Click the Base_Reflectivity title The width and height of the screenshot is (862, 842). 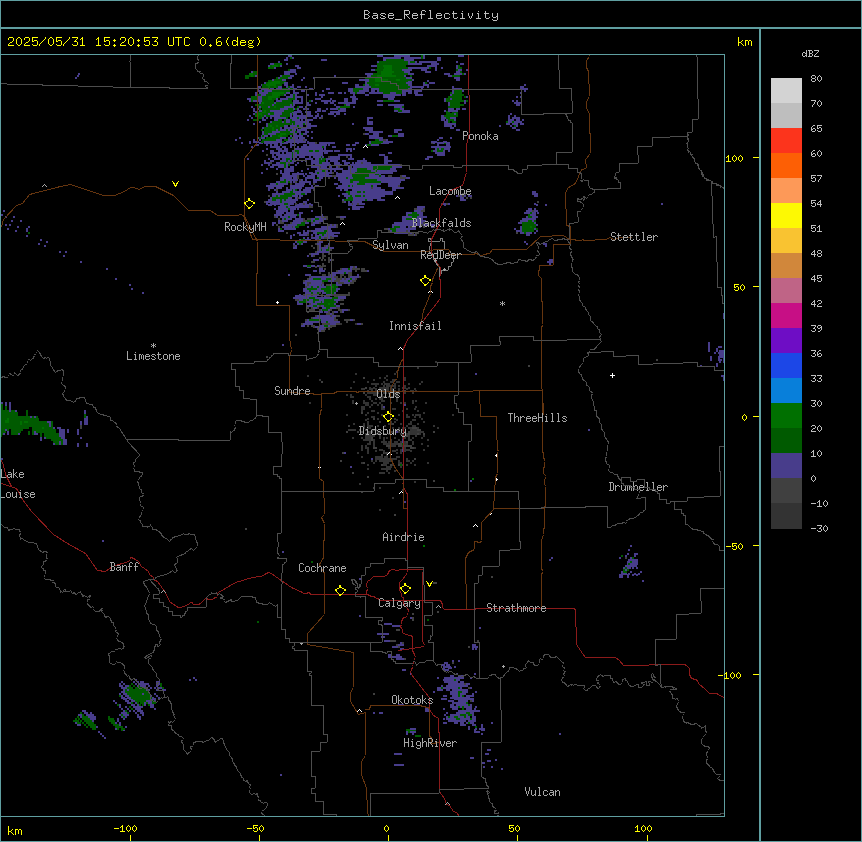pyautogui.click(x=431, y=15)
